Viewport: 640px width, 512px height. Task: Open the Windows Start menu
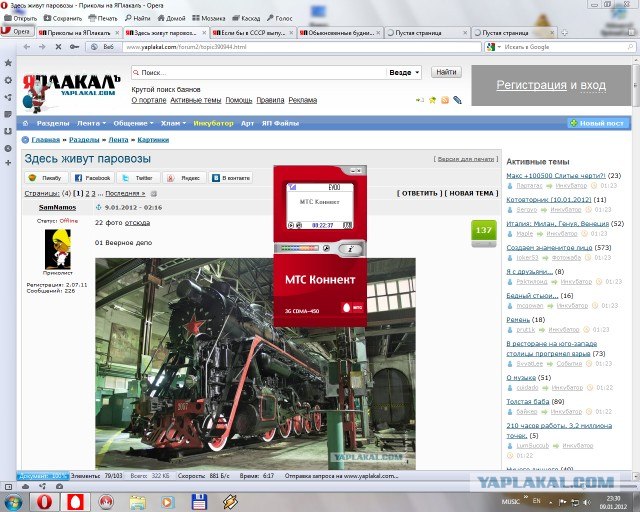(x=14, y=500)
